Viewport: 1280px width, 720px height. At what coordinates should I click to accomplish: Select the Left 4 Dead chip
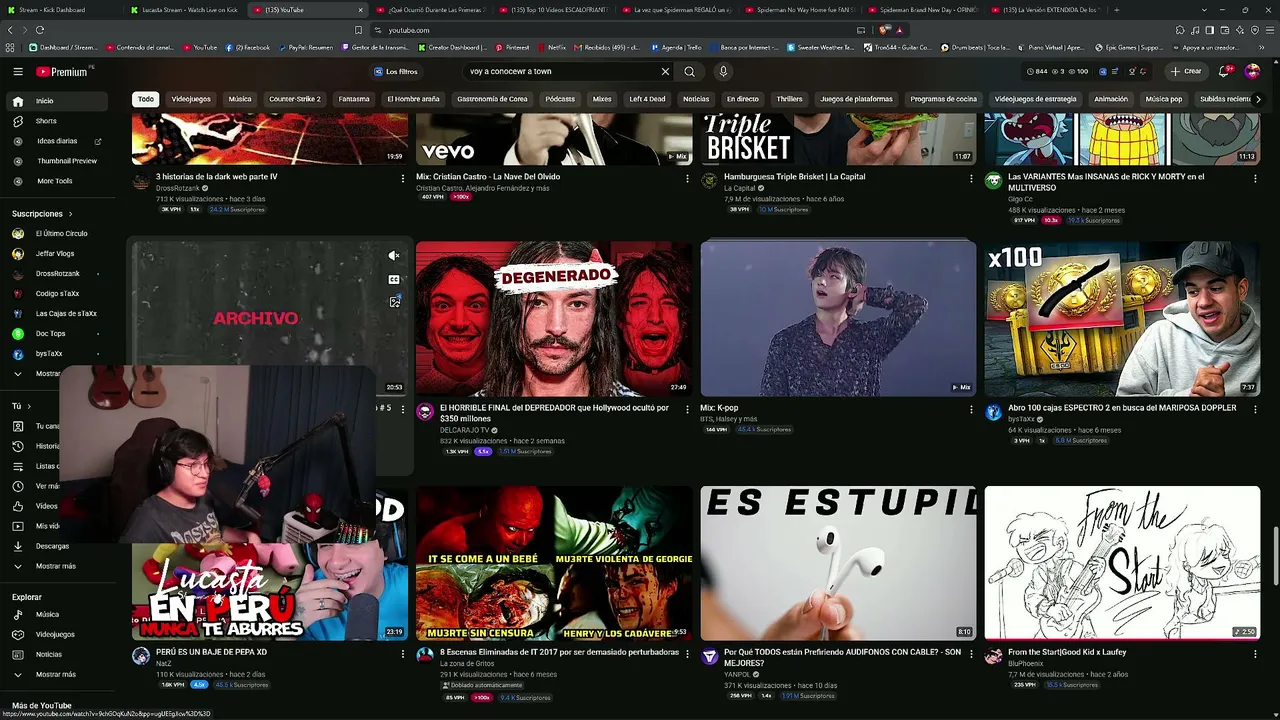647,99
